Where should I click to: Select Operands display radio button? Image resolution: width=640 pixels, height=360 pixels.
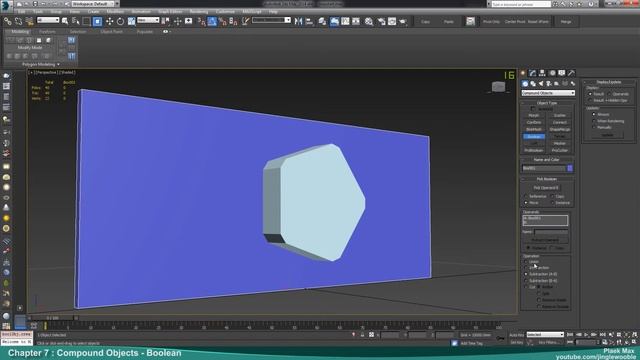[609, 94]
